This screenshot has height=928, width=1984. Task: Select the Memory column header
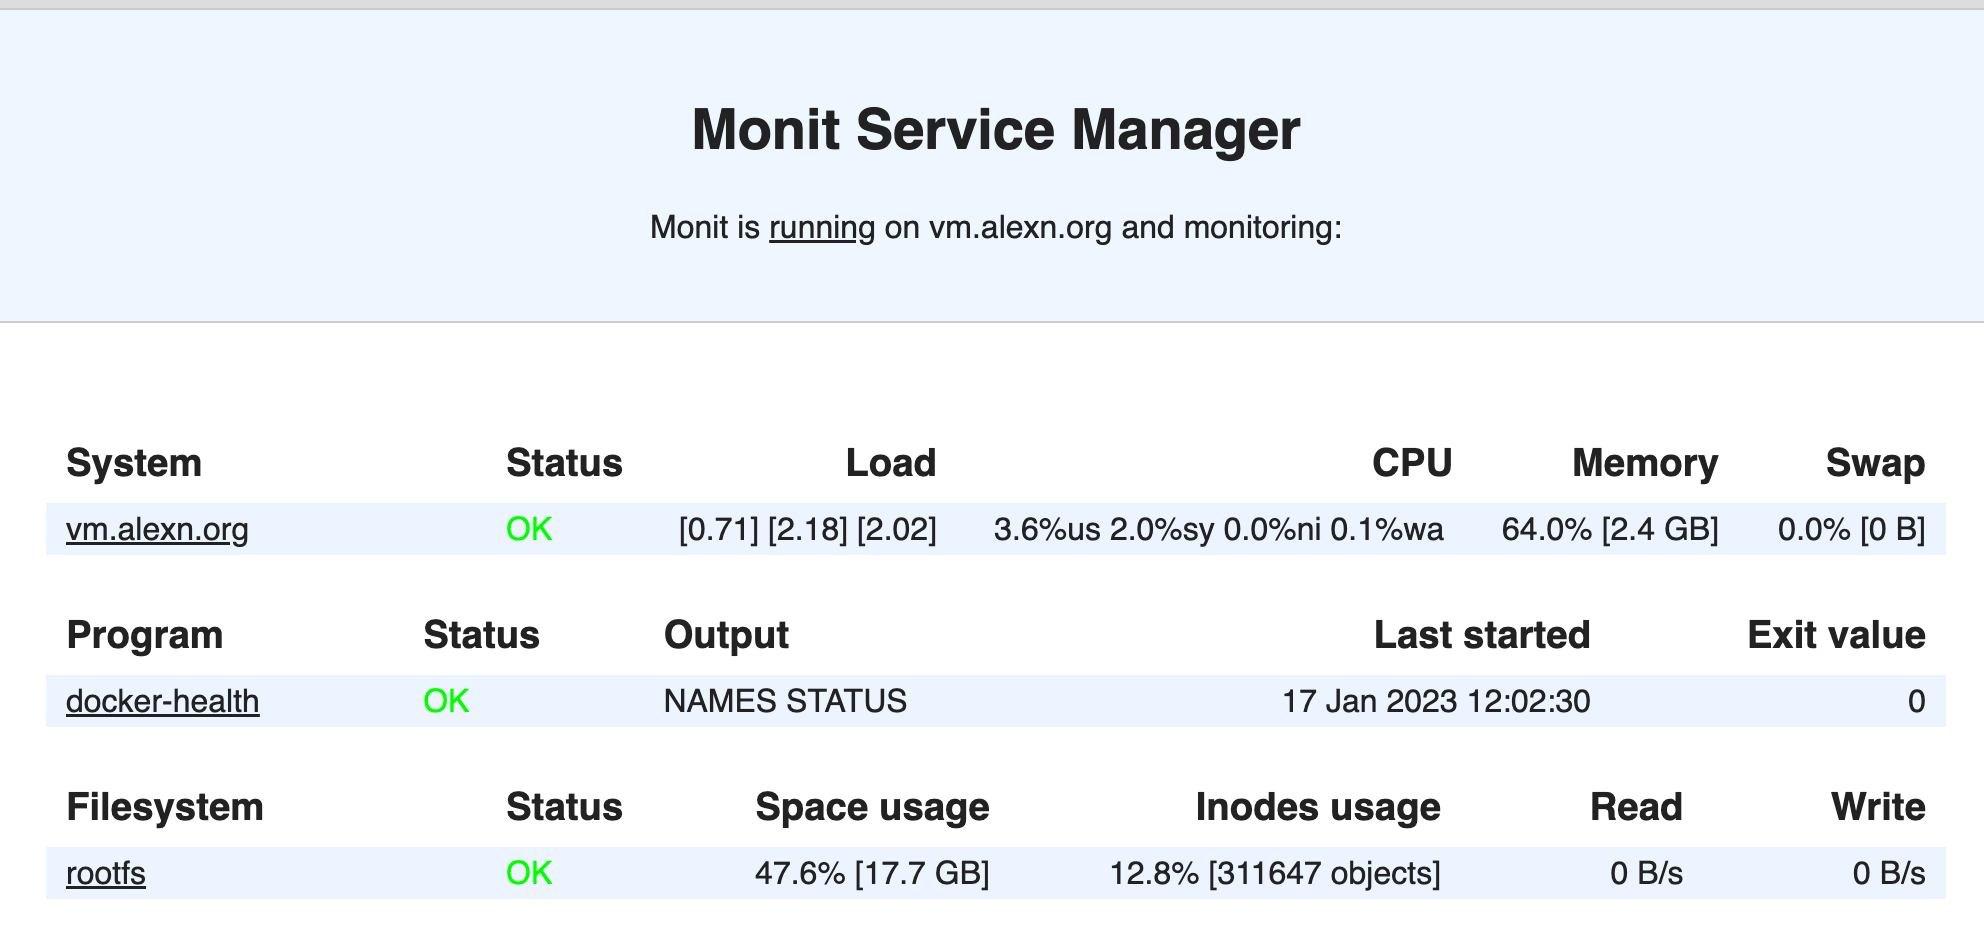[x=1645, y=462]
